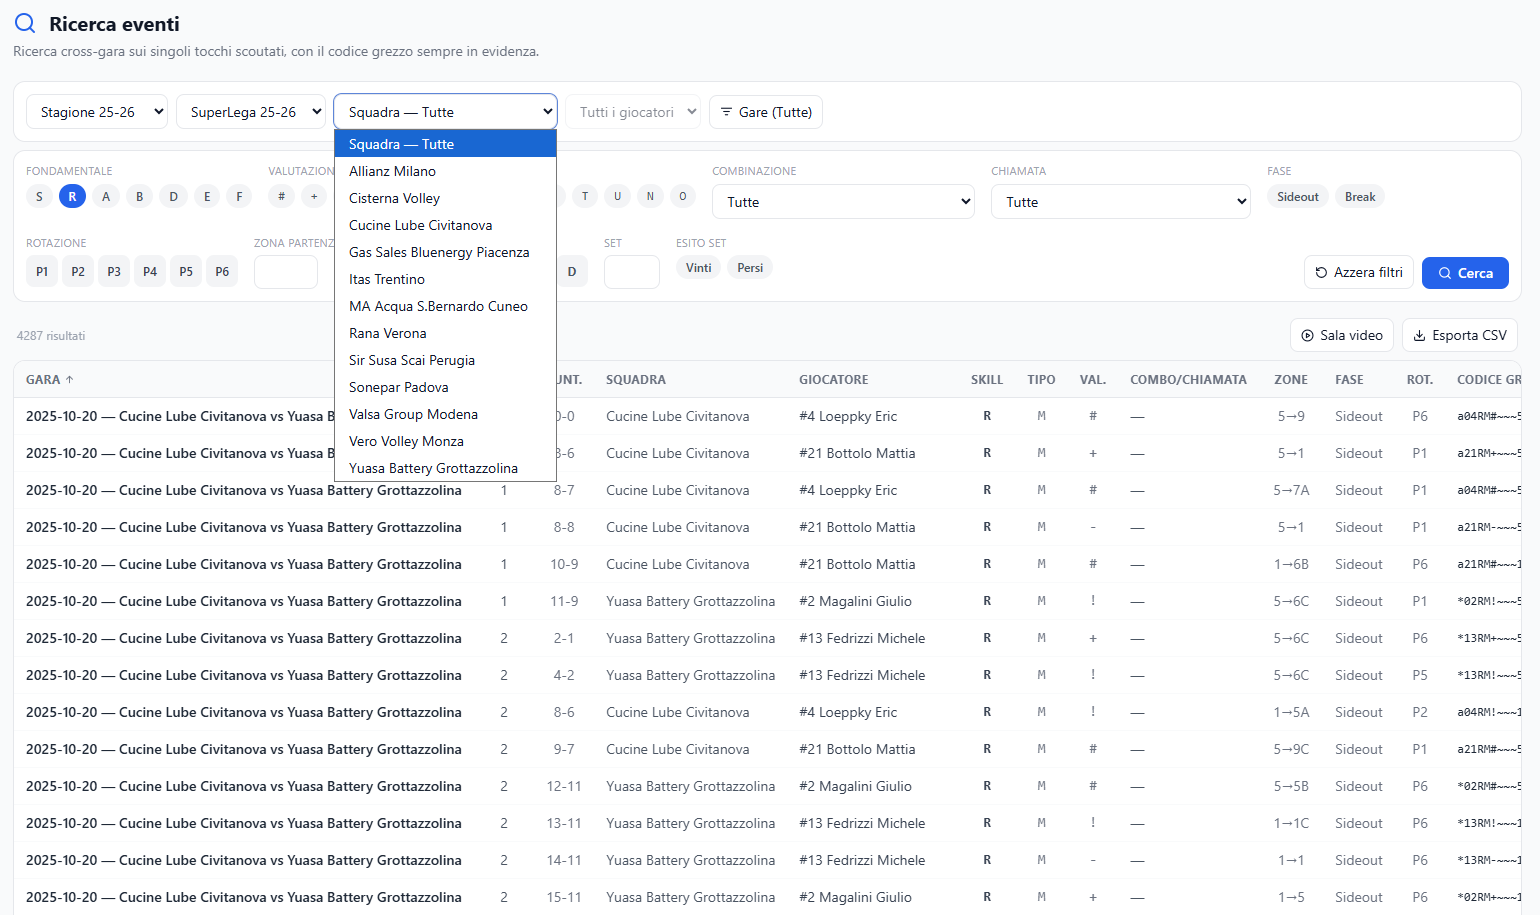This screenshot has height=915, width=1540.
Task: Click the '5→9C' zone cell
Action: pyautogui.click(x=1291, y=749)
